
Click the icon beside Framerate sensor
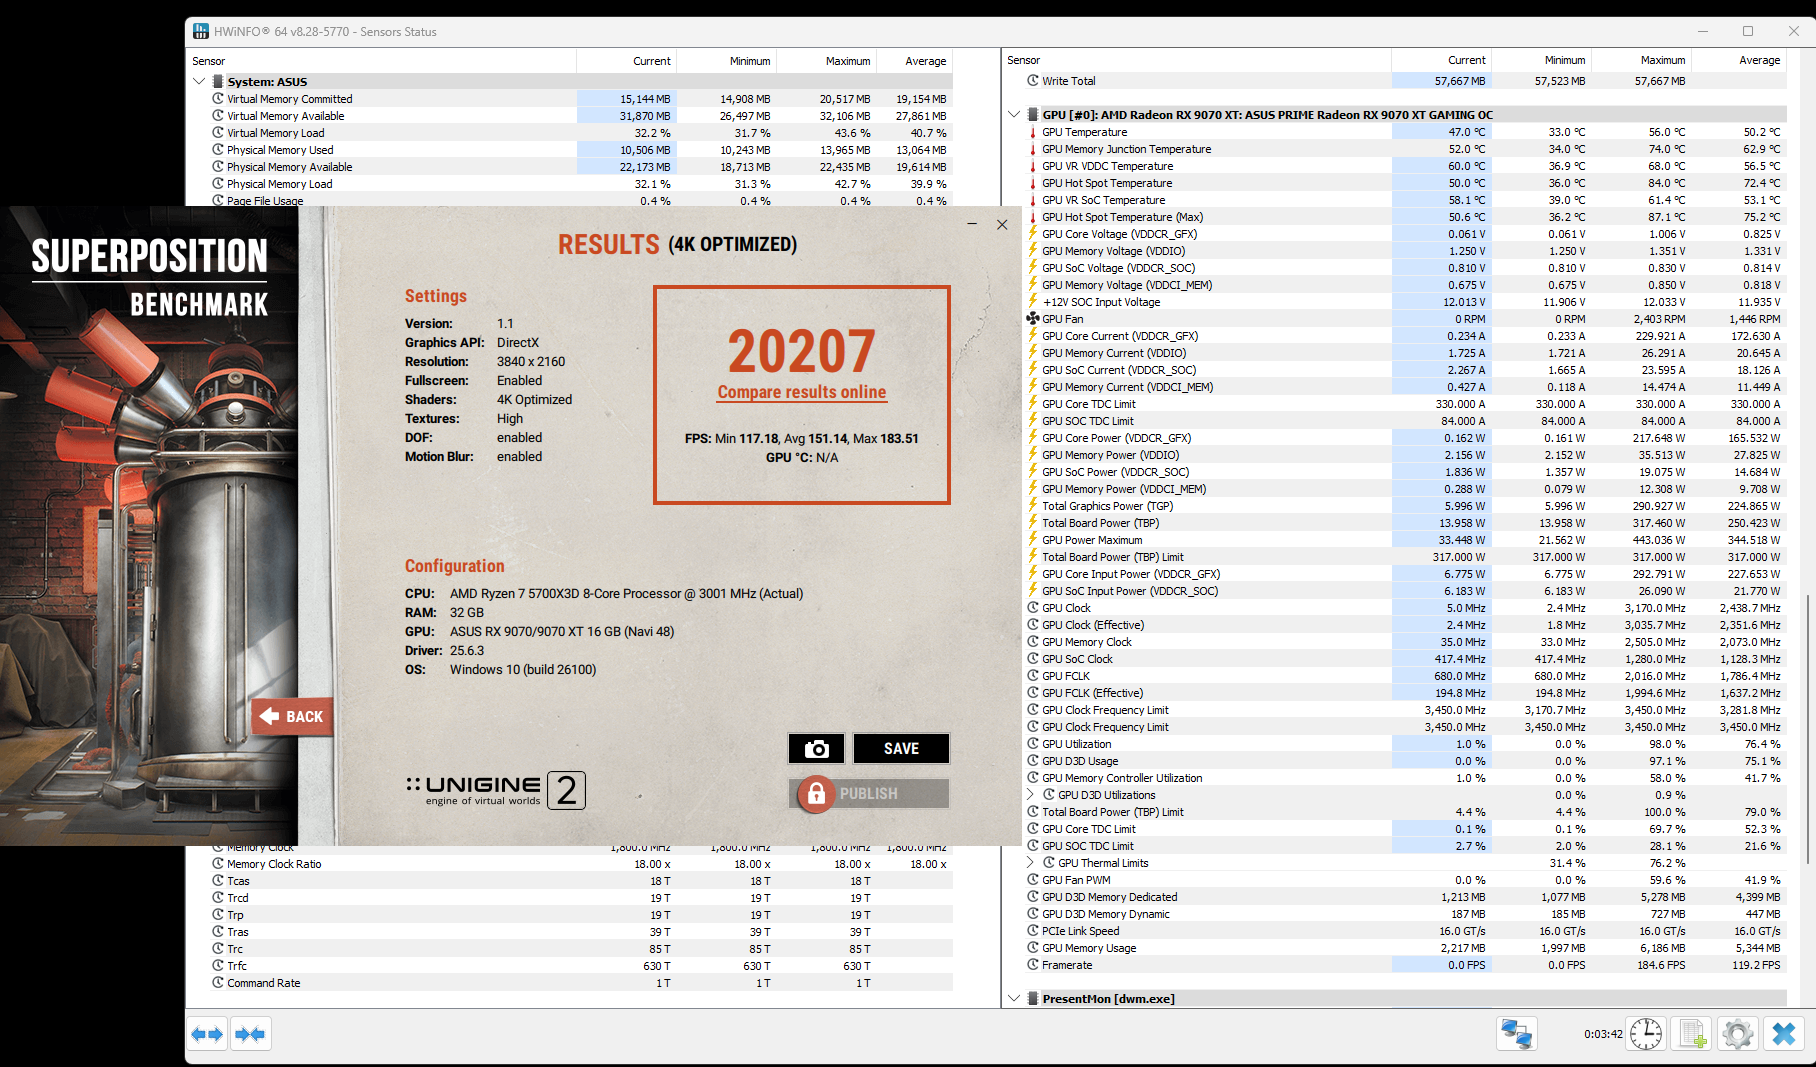[x=1033, y=965]
